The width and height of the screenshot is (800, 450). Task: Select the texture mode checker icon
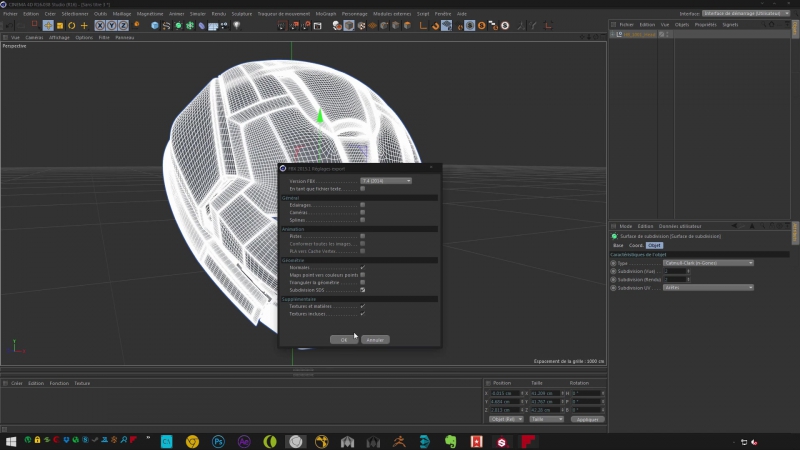pos(361,26)
